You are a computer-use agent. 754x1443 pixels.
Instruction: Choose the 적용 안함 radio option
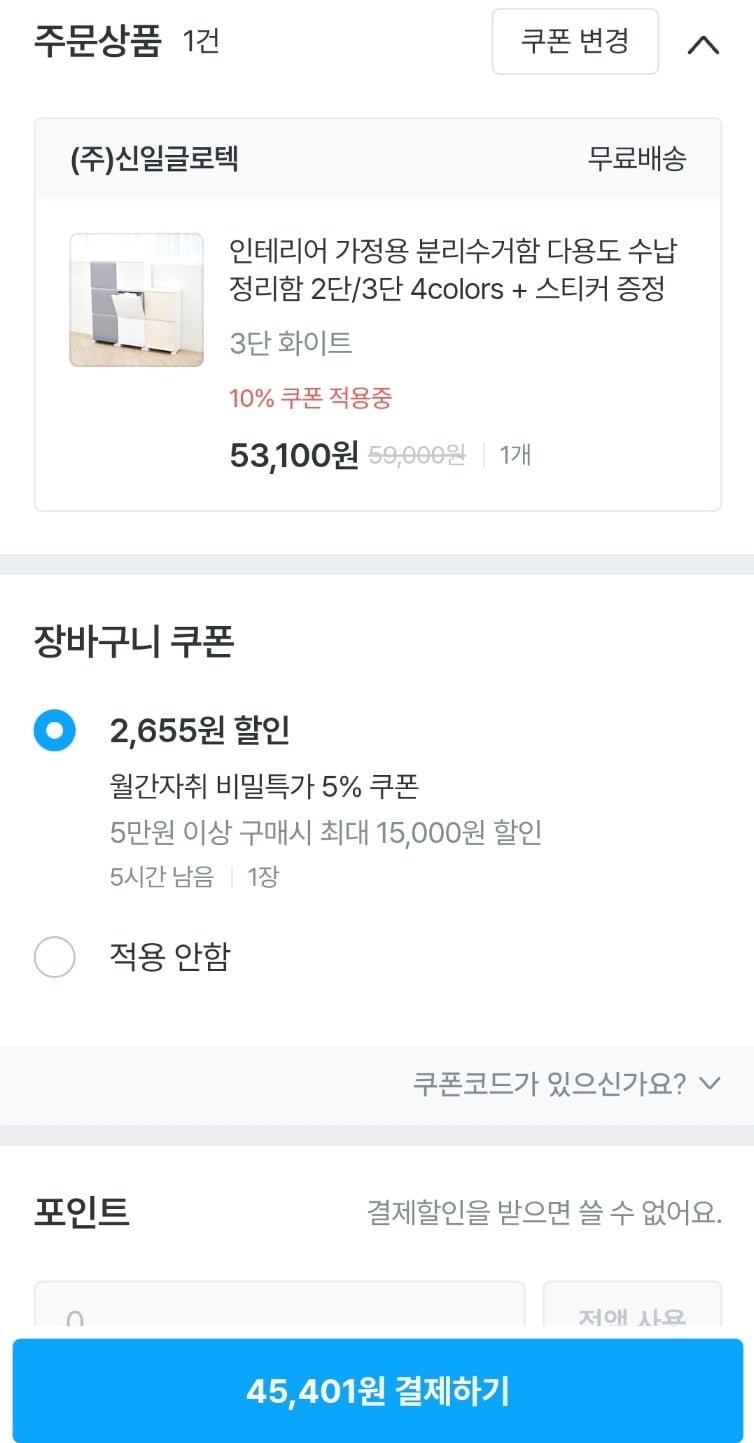(x=54, y=957)
